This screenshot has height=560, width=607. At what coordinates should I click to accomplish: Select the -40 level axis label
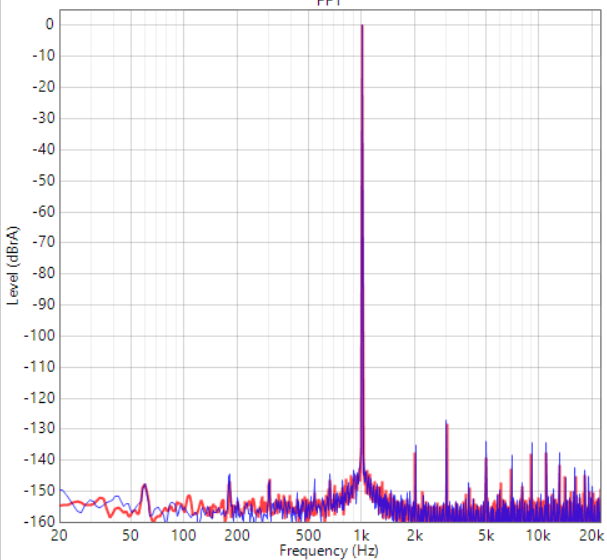pyautogui.click(x=44, y=149)
